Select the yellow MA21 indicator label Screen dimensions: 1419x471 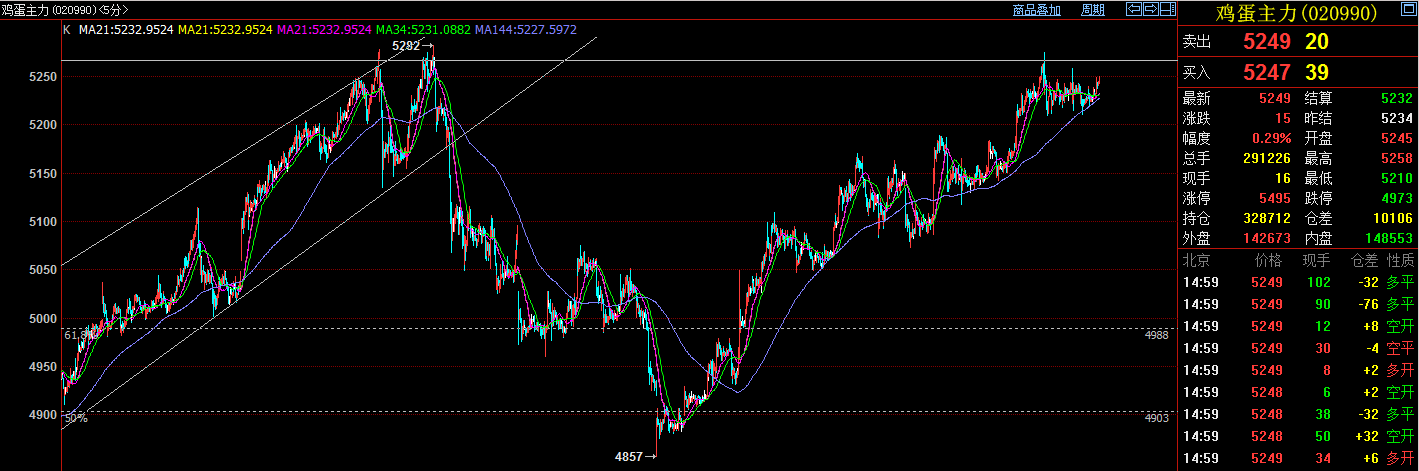tap(225, 30)
